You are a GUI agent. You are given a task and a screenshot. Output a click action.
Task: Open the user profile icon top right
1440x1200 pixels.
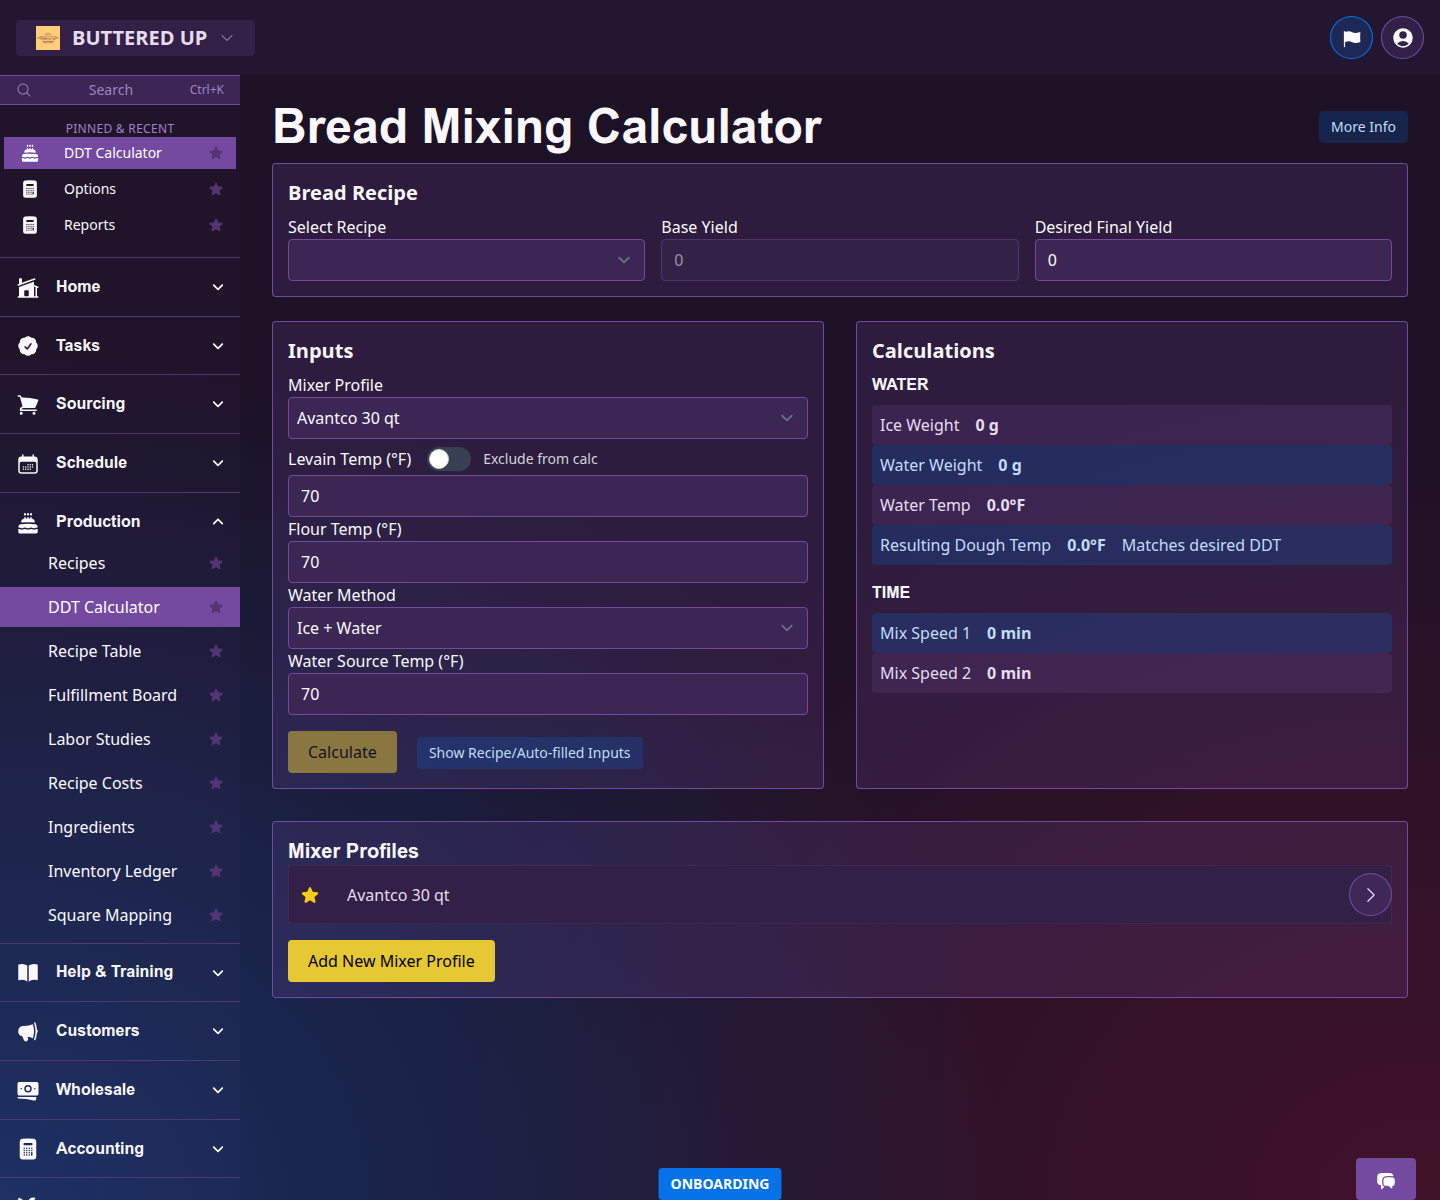pyautogui.click(x=1402, y=37)
